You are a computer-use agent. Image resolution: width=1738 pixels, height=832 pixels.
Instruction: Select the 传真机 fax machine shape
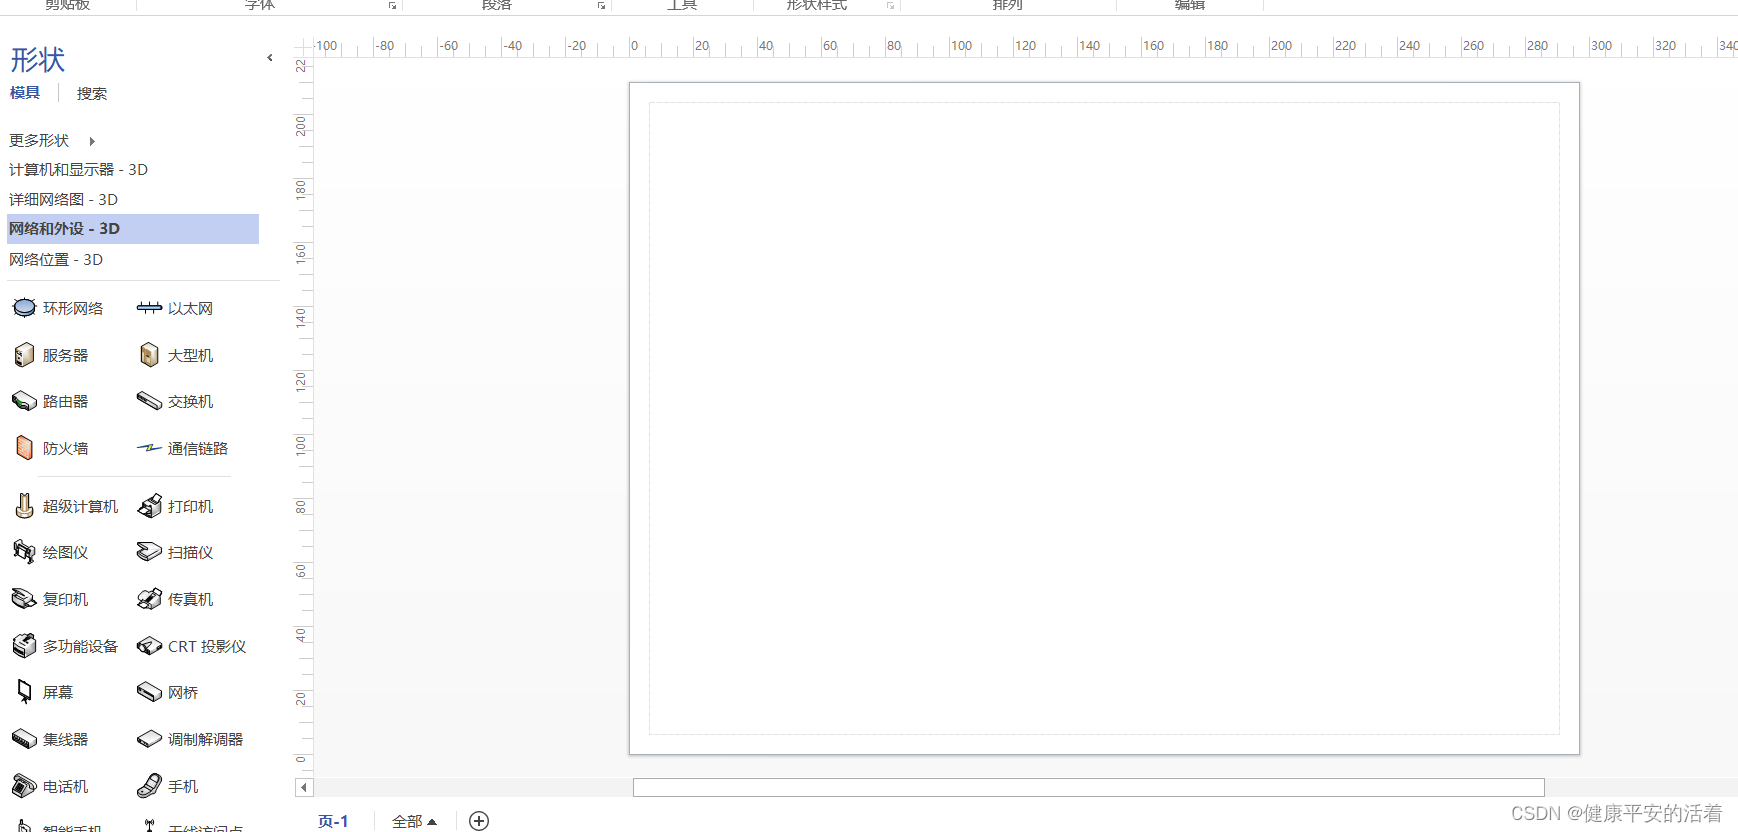[x=175, y=599]
